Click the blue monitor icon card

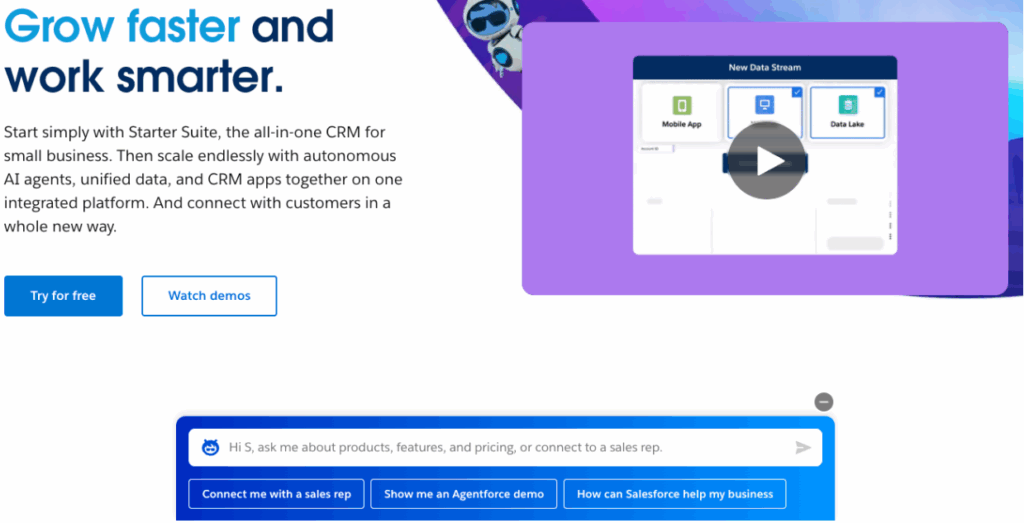[765, 104]
